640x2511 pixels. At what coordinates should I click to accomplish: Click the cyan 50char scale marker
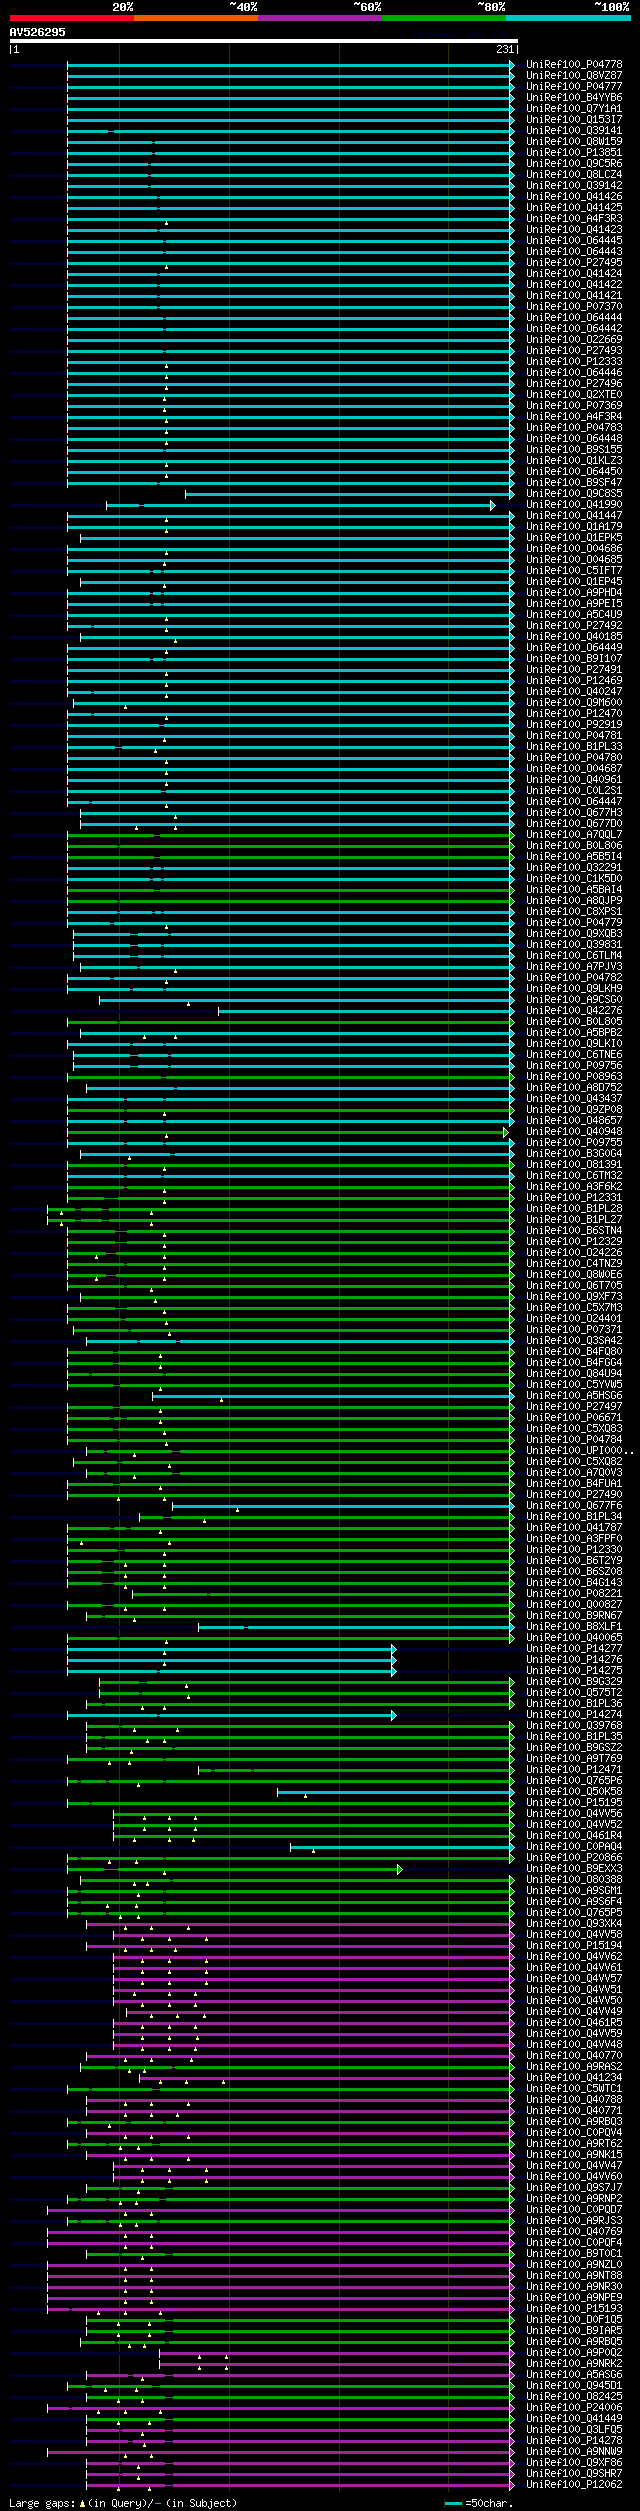454,2503
